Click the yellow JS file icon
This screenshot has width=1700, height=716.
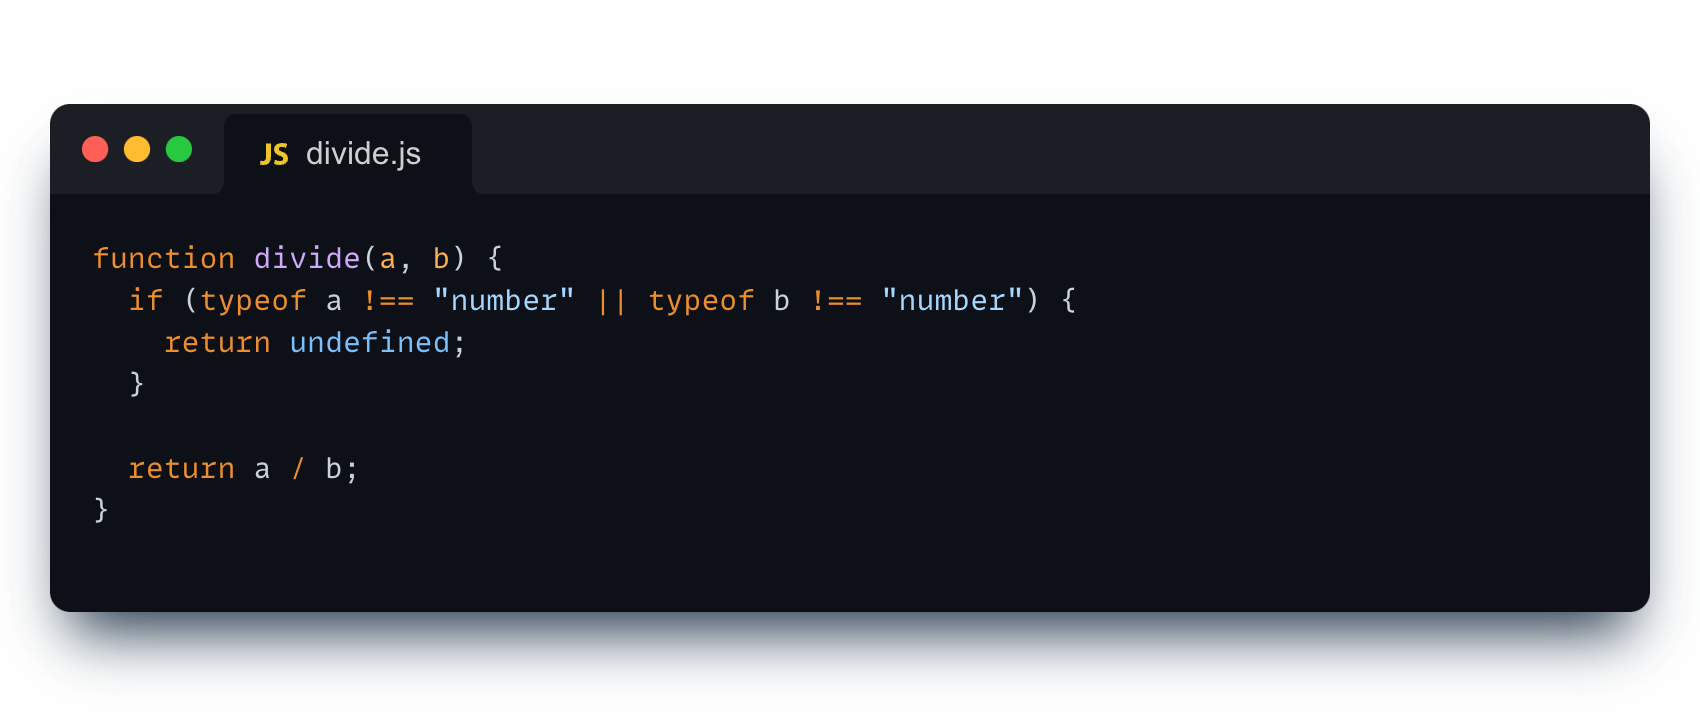(274, 154)
